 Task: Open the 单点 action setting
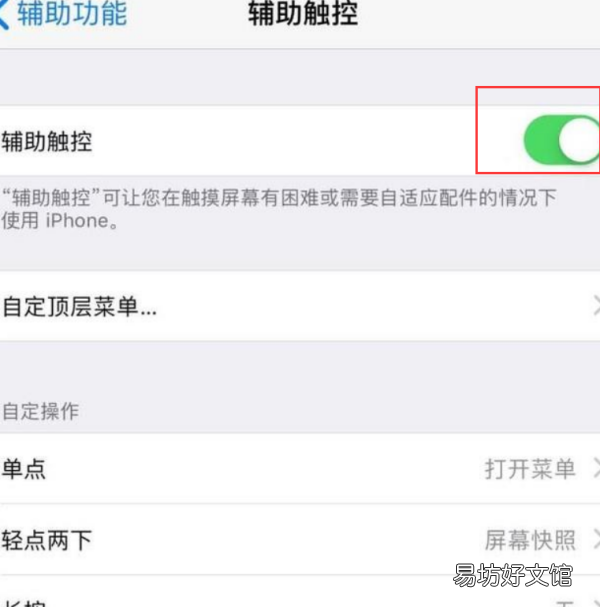coord(300,469)
